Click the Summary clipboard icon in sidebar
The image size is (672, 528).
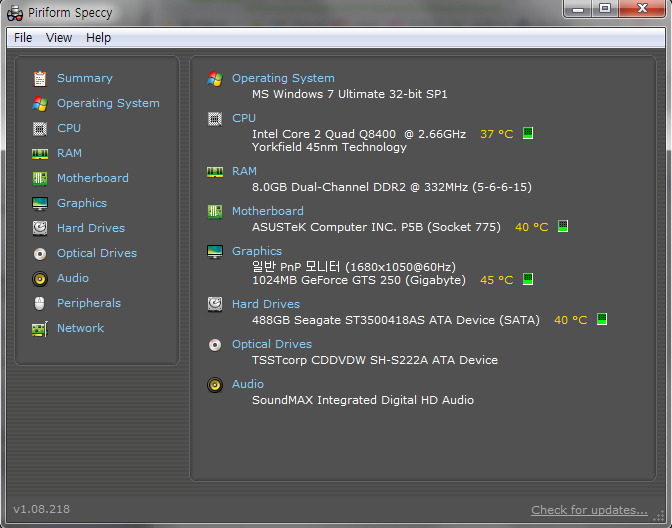[x=40, y=78]
